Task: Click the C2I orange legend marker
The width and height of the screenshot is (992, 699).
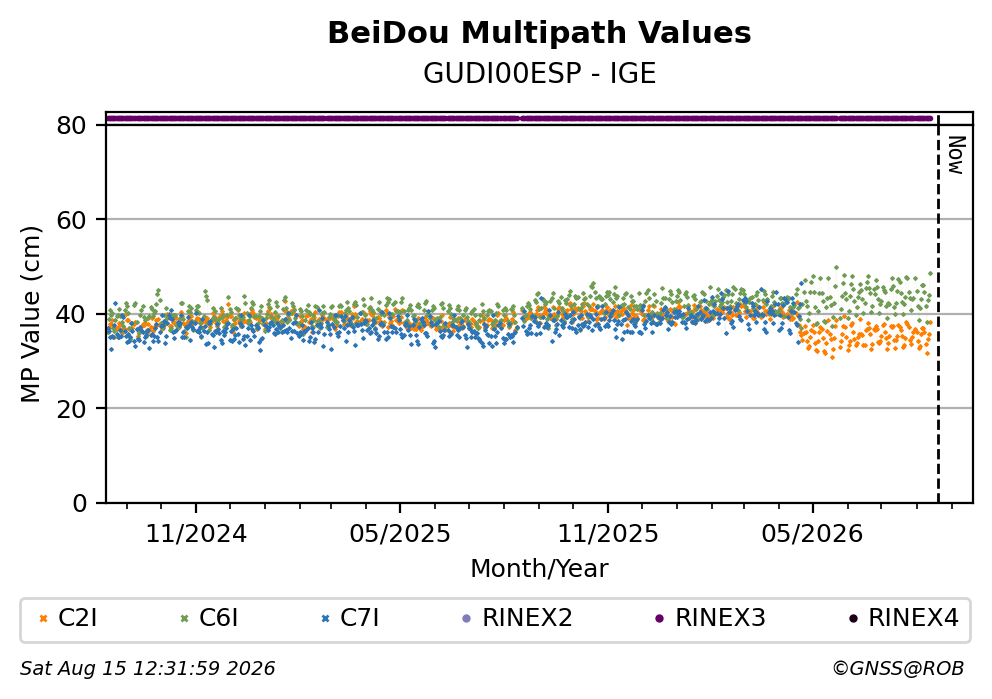Action: [44, 619]
